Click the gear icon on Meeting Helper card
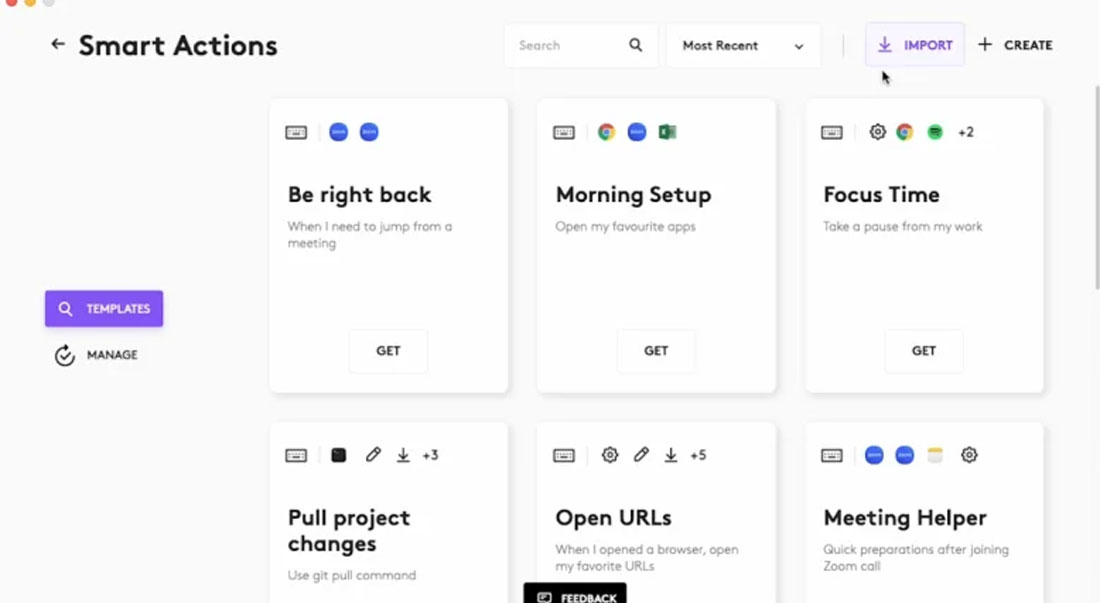The height and width of the screenshot is (603, 1100). point(969,455)
